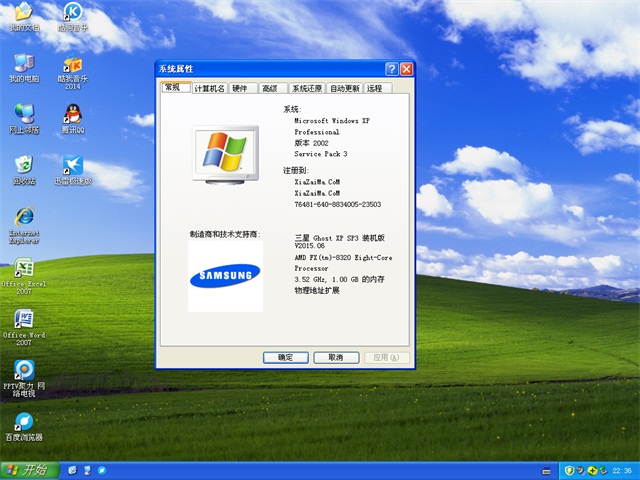Open the Office Excel 2007 shortcut
The width and height of the screenshot is (640, 480).
click(23, 268)
